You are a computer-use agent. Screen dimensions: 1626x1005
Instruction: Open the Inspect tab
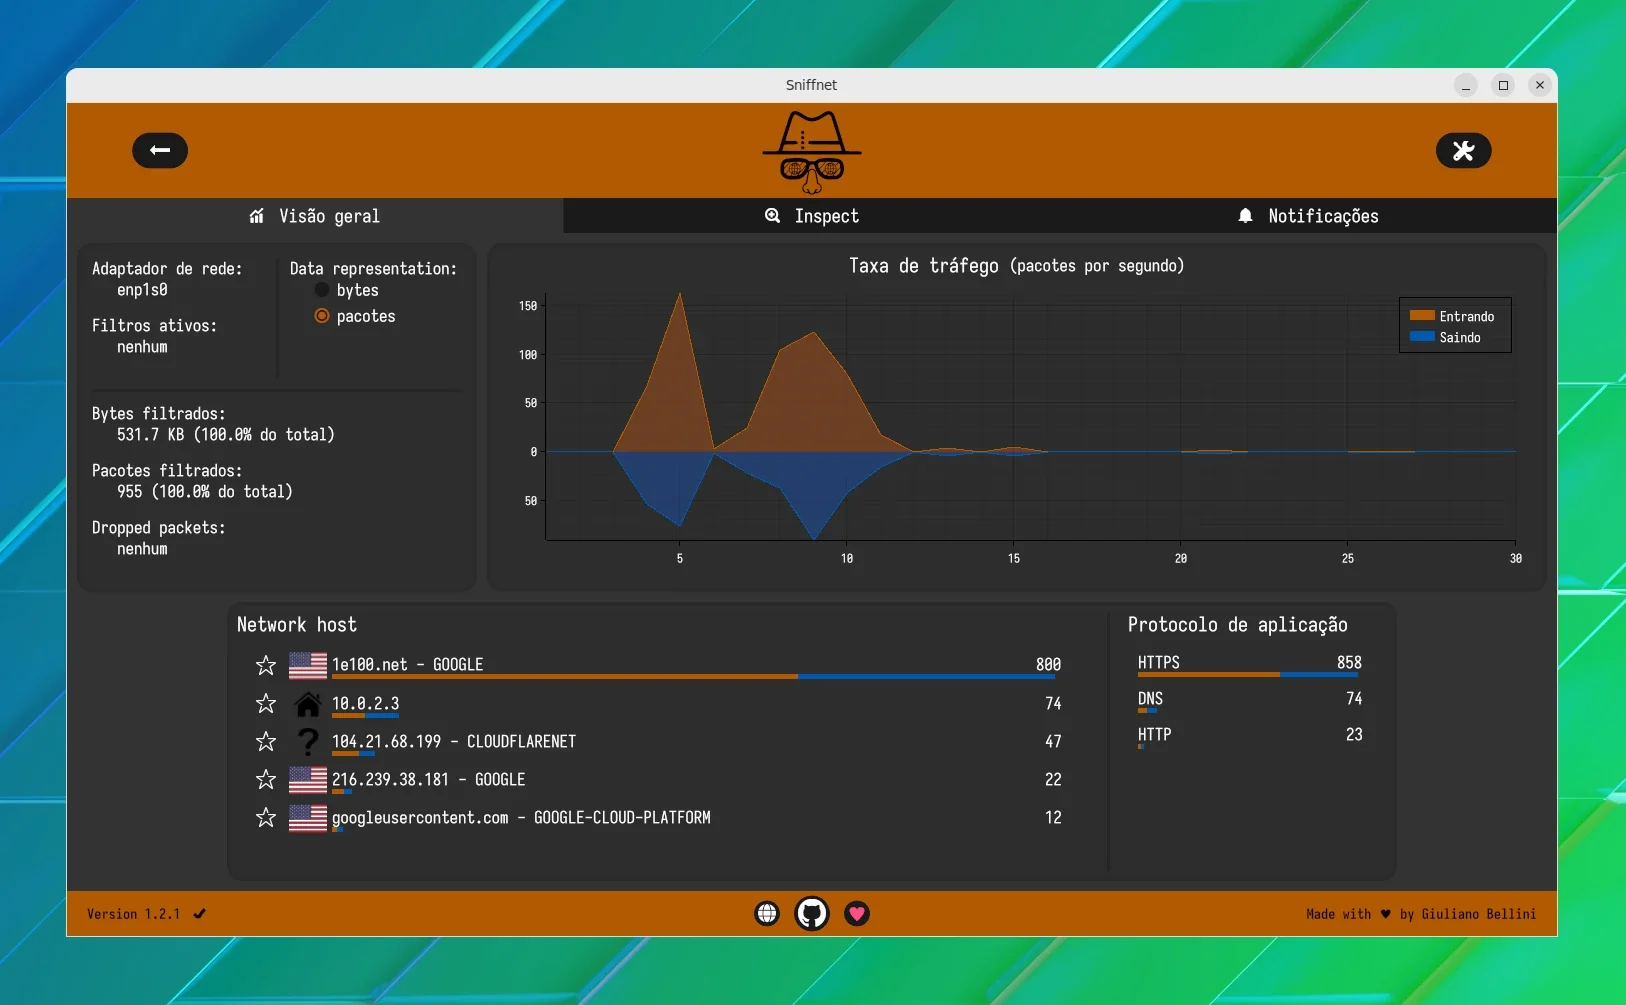812,216
